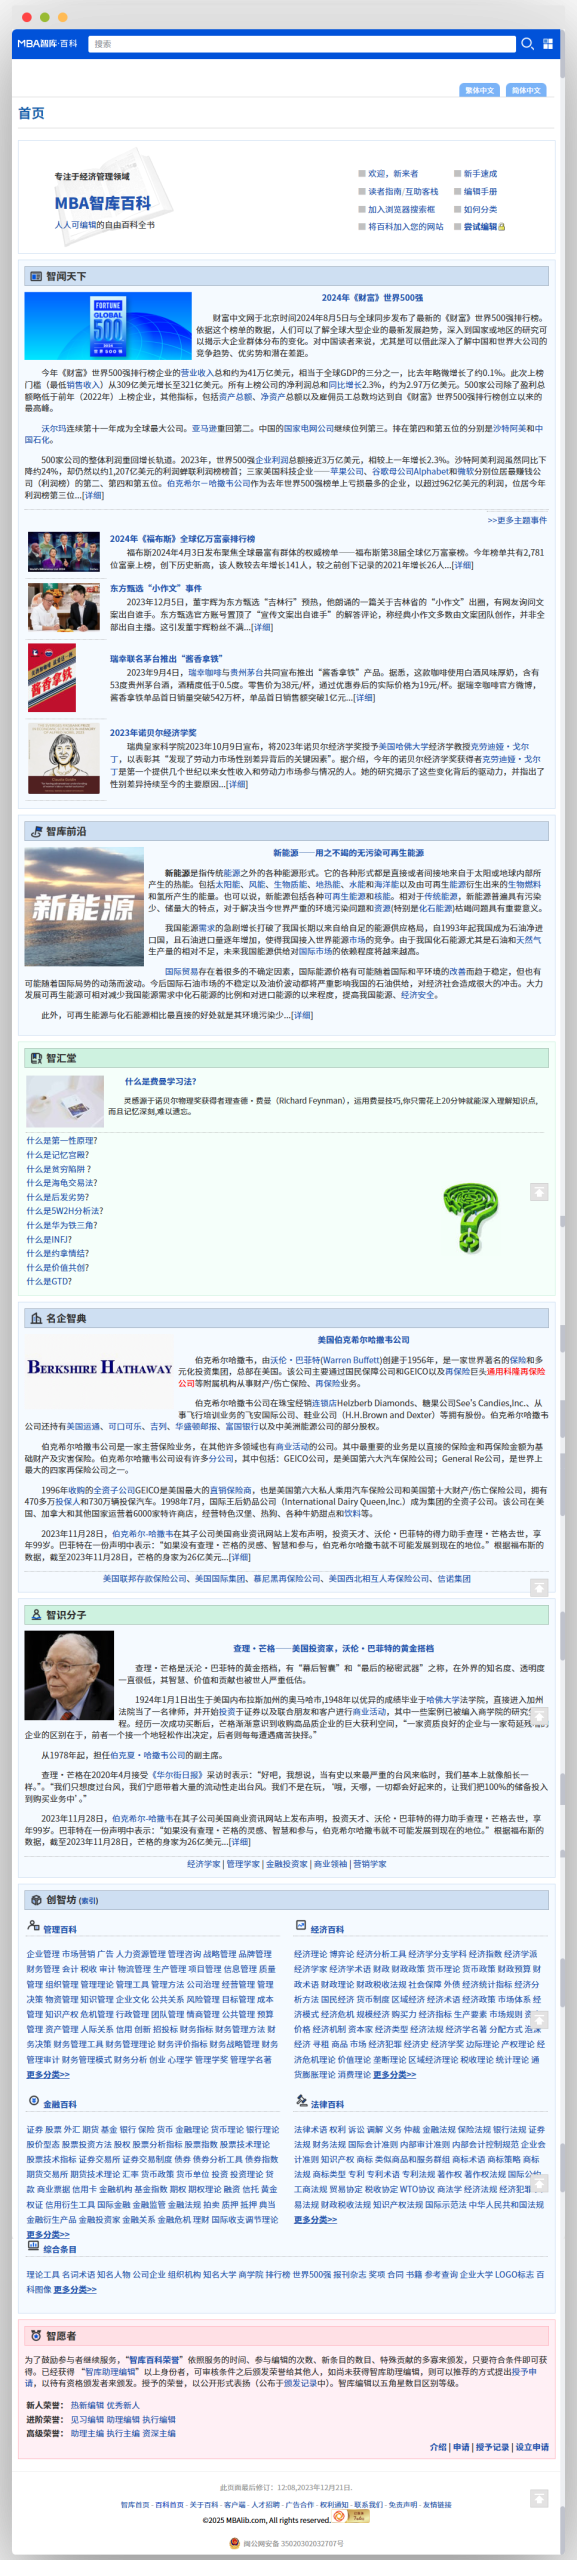Open the 美国伯克希尔哈撒韦公司 headline
This screenshot has width=577, height=2560.
364,1339
